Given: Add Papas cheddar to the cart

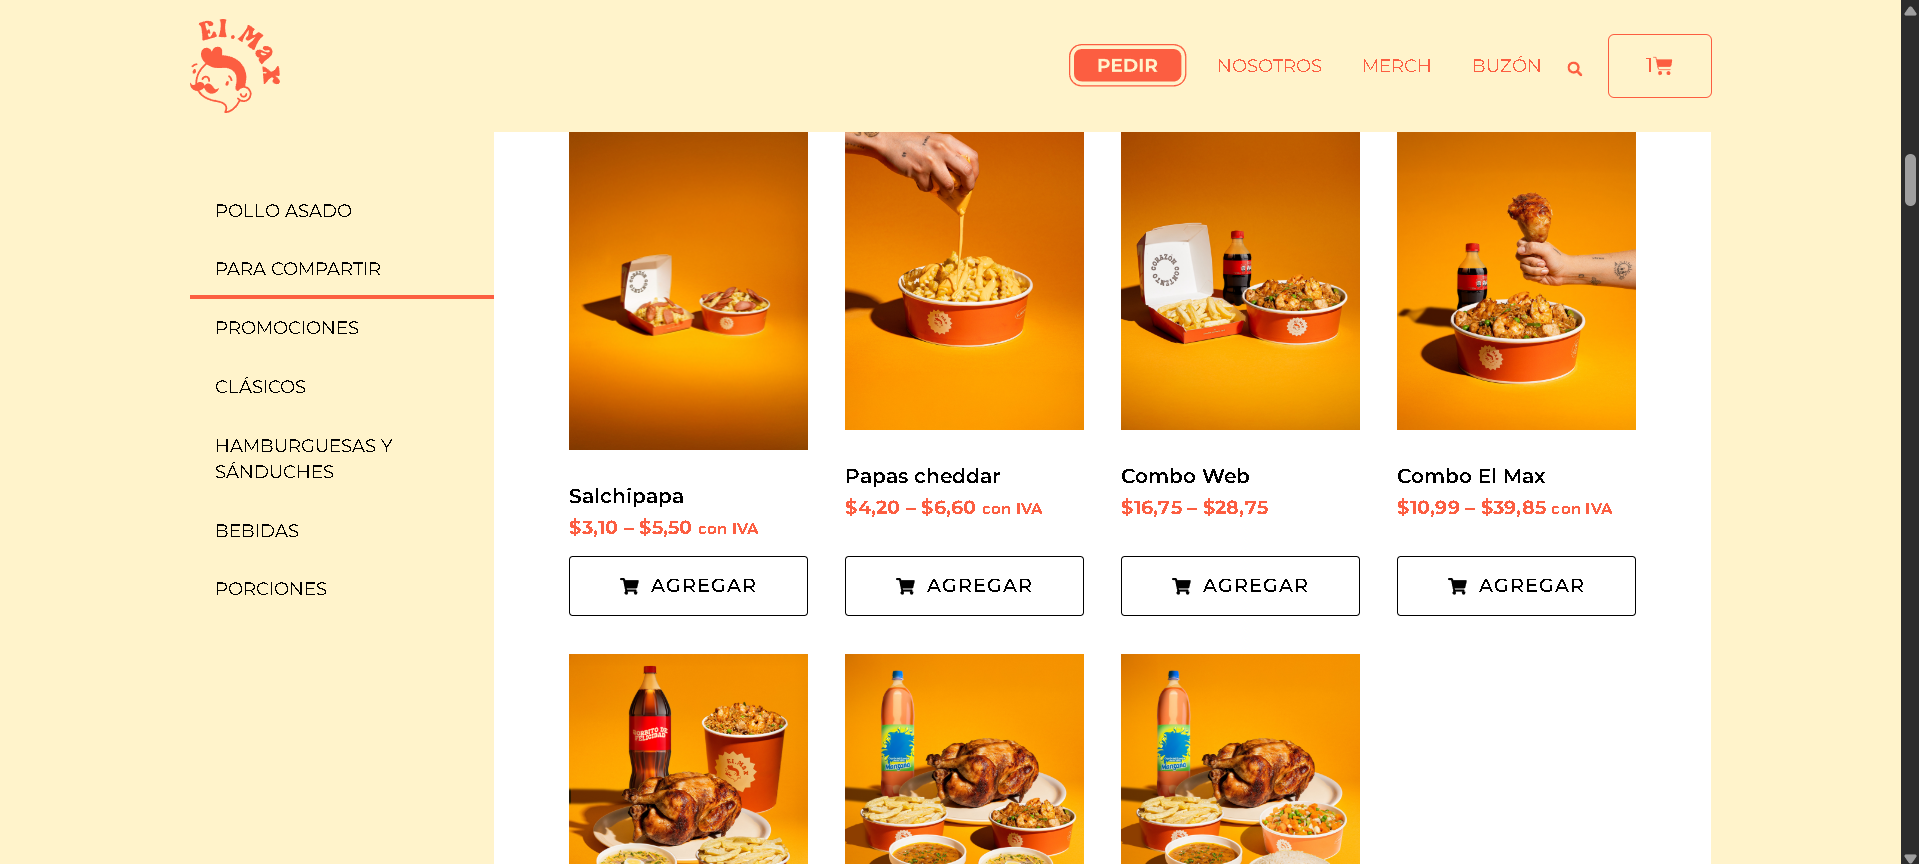Looking at the screenshot, I should (964, 586).
